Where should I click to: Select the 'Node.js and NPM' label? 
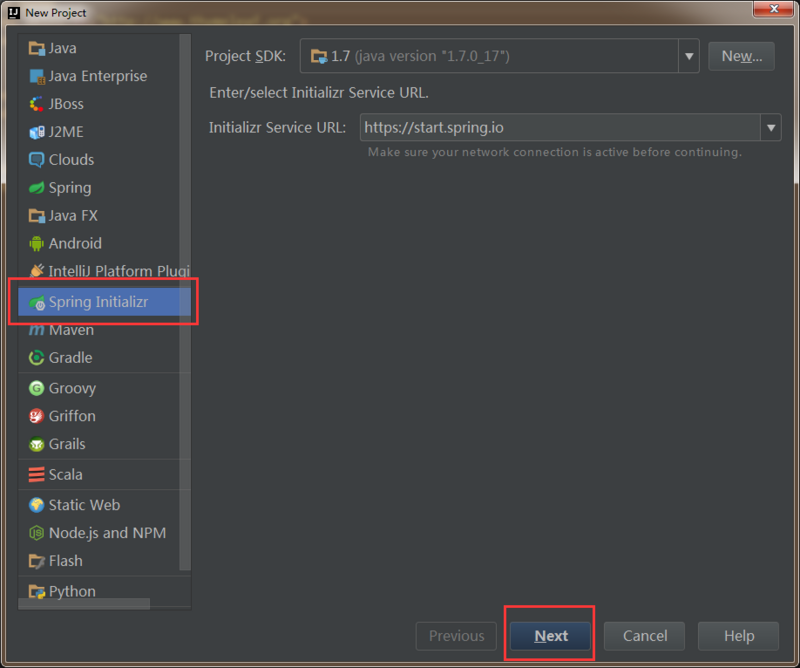pos(108,533)
